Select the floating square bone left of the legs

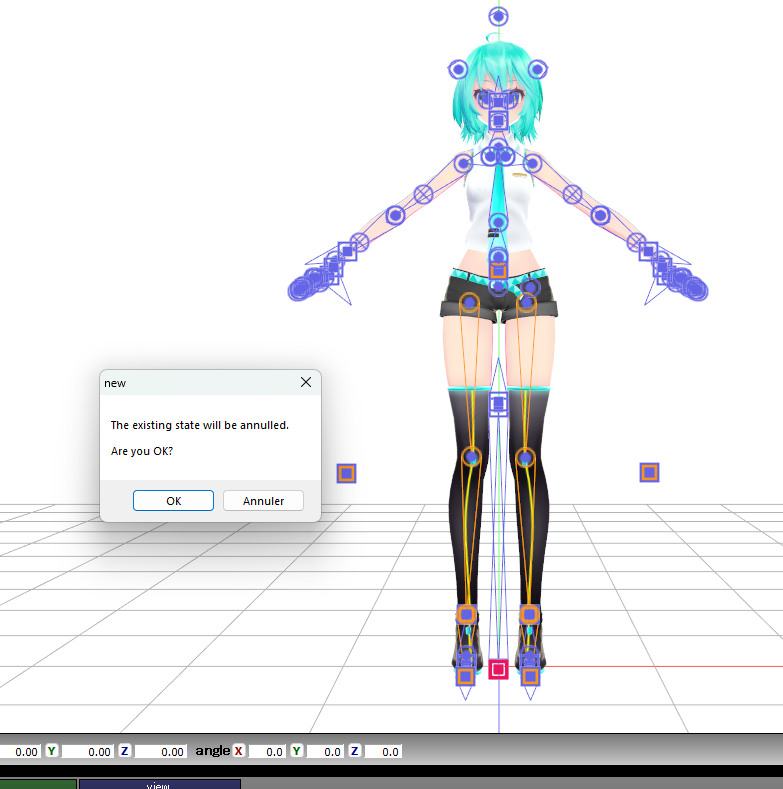click(x=346, y=474)
